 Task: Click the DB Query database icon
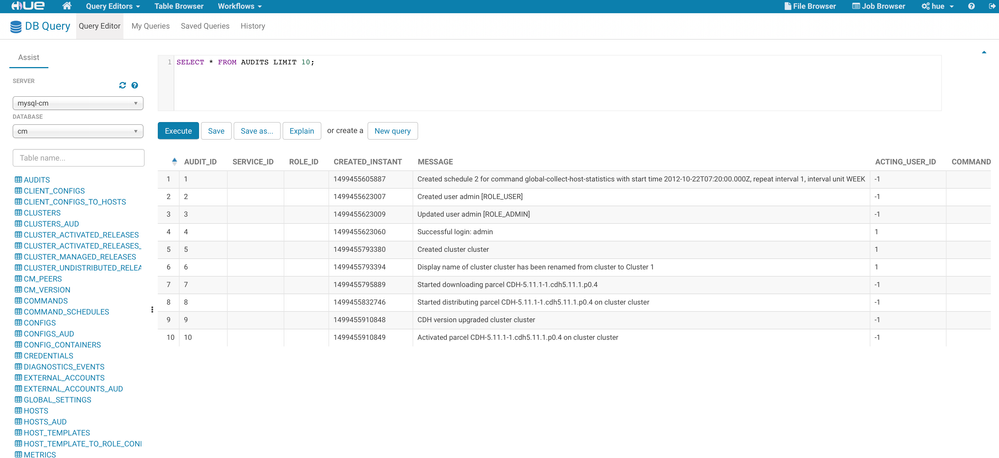coord(16,27)
